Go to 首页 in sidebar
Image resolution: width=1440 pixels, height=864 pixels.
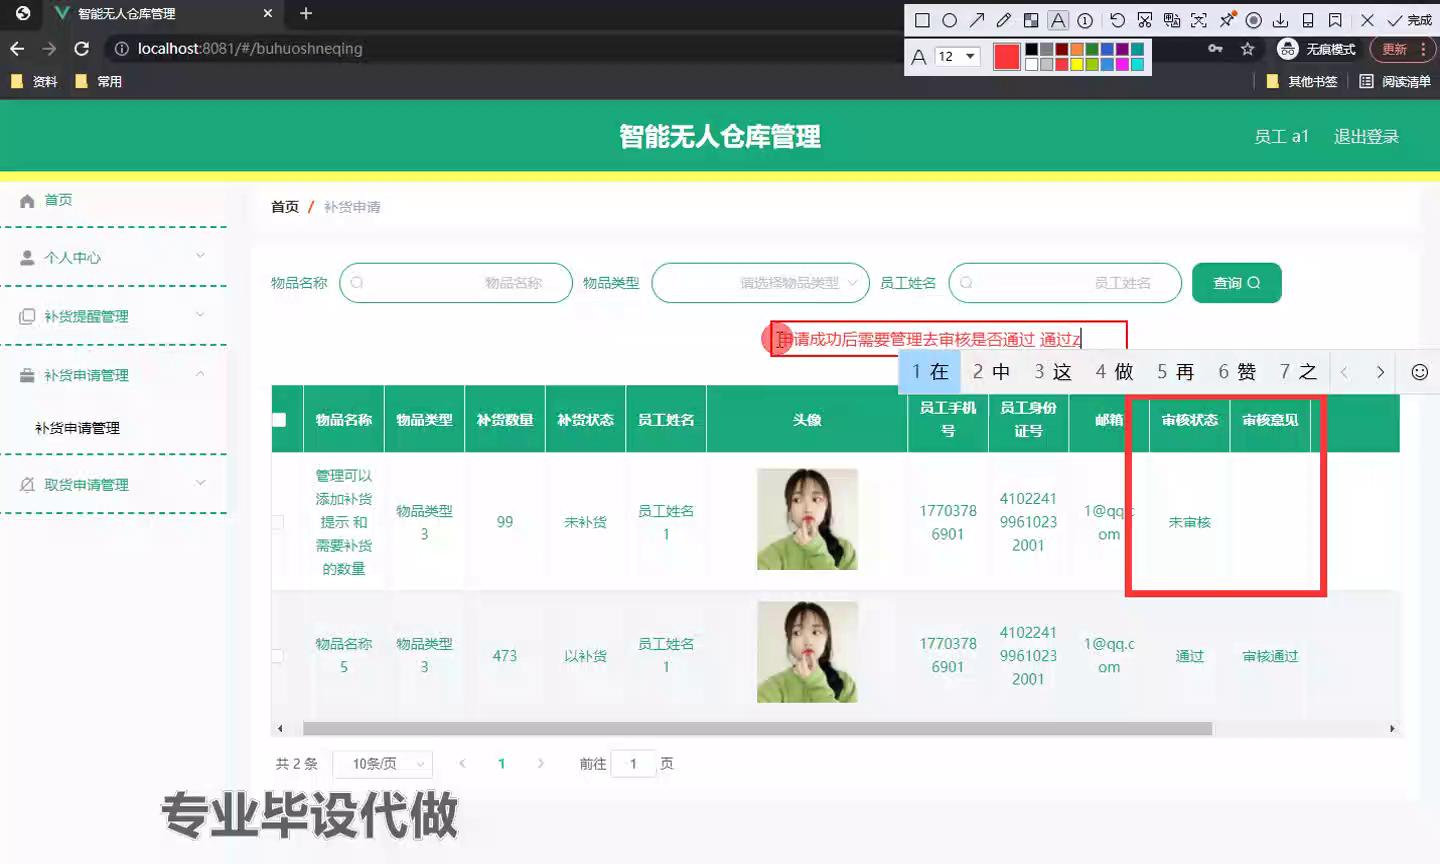(58, 200)
